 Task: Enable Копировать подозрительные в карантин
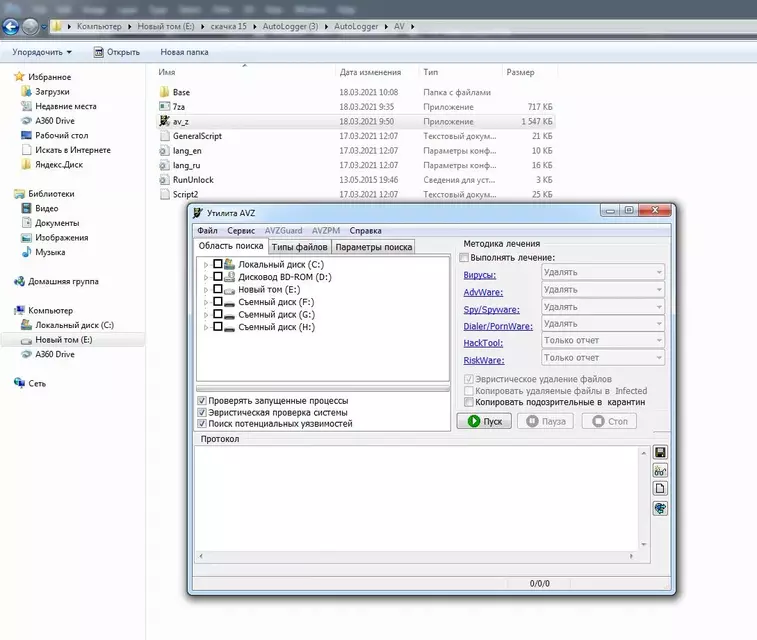(468, 402)
